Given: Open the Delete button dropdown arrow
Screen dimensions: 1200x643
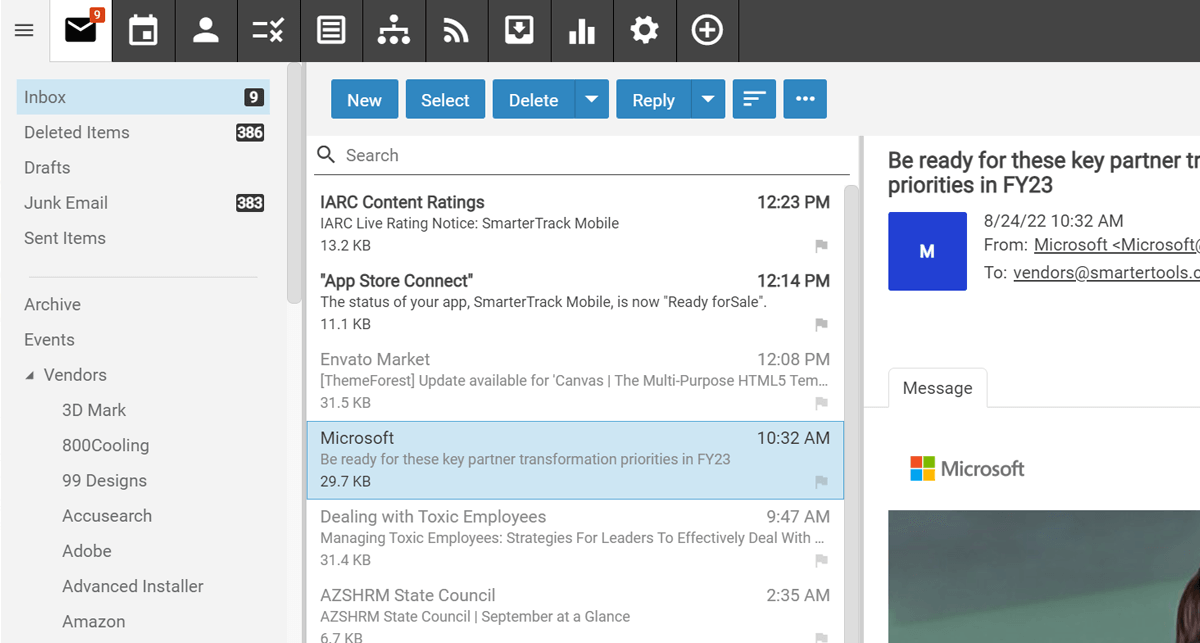Looking at the screenshot, I should (x=591, y=100).
